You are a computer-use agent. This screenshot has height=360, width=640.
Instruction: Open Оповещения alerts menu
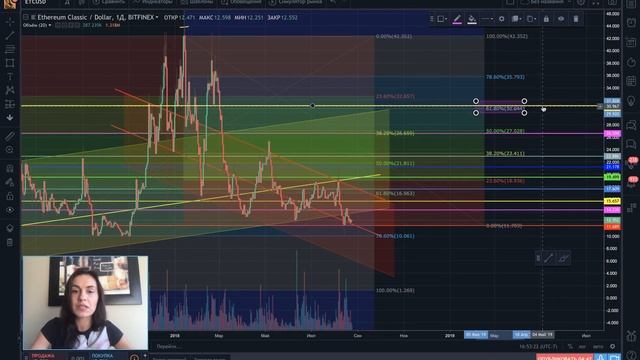241,2
